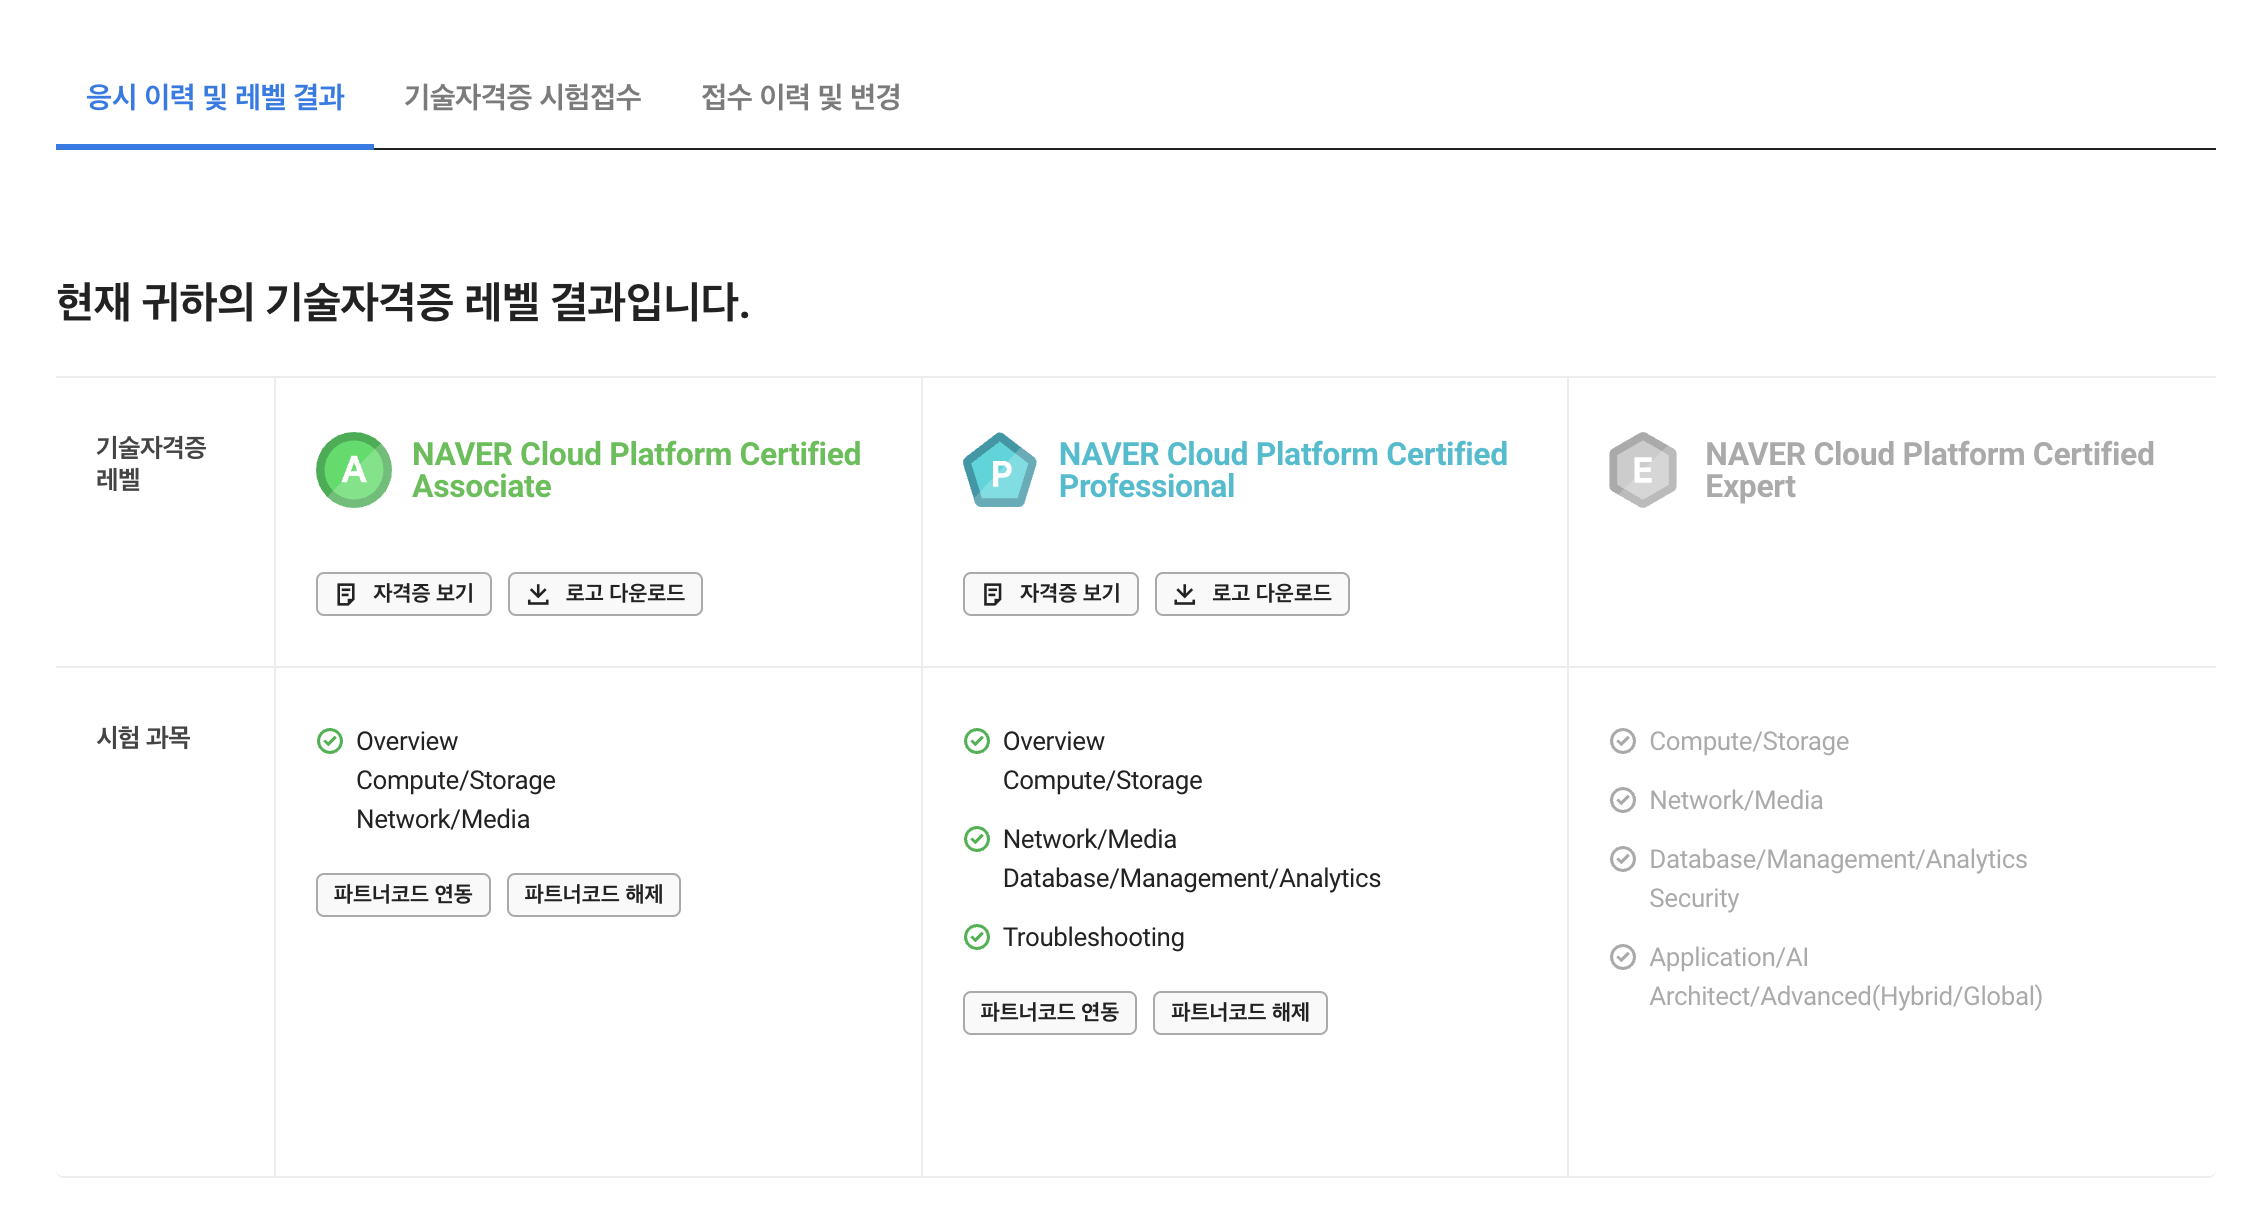
Task: Click heading 현재 귀하의 기술자격증 레벨 결과입니다.
Action: pyautogui.click(x=403, y=302)
